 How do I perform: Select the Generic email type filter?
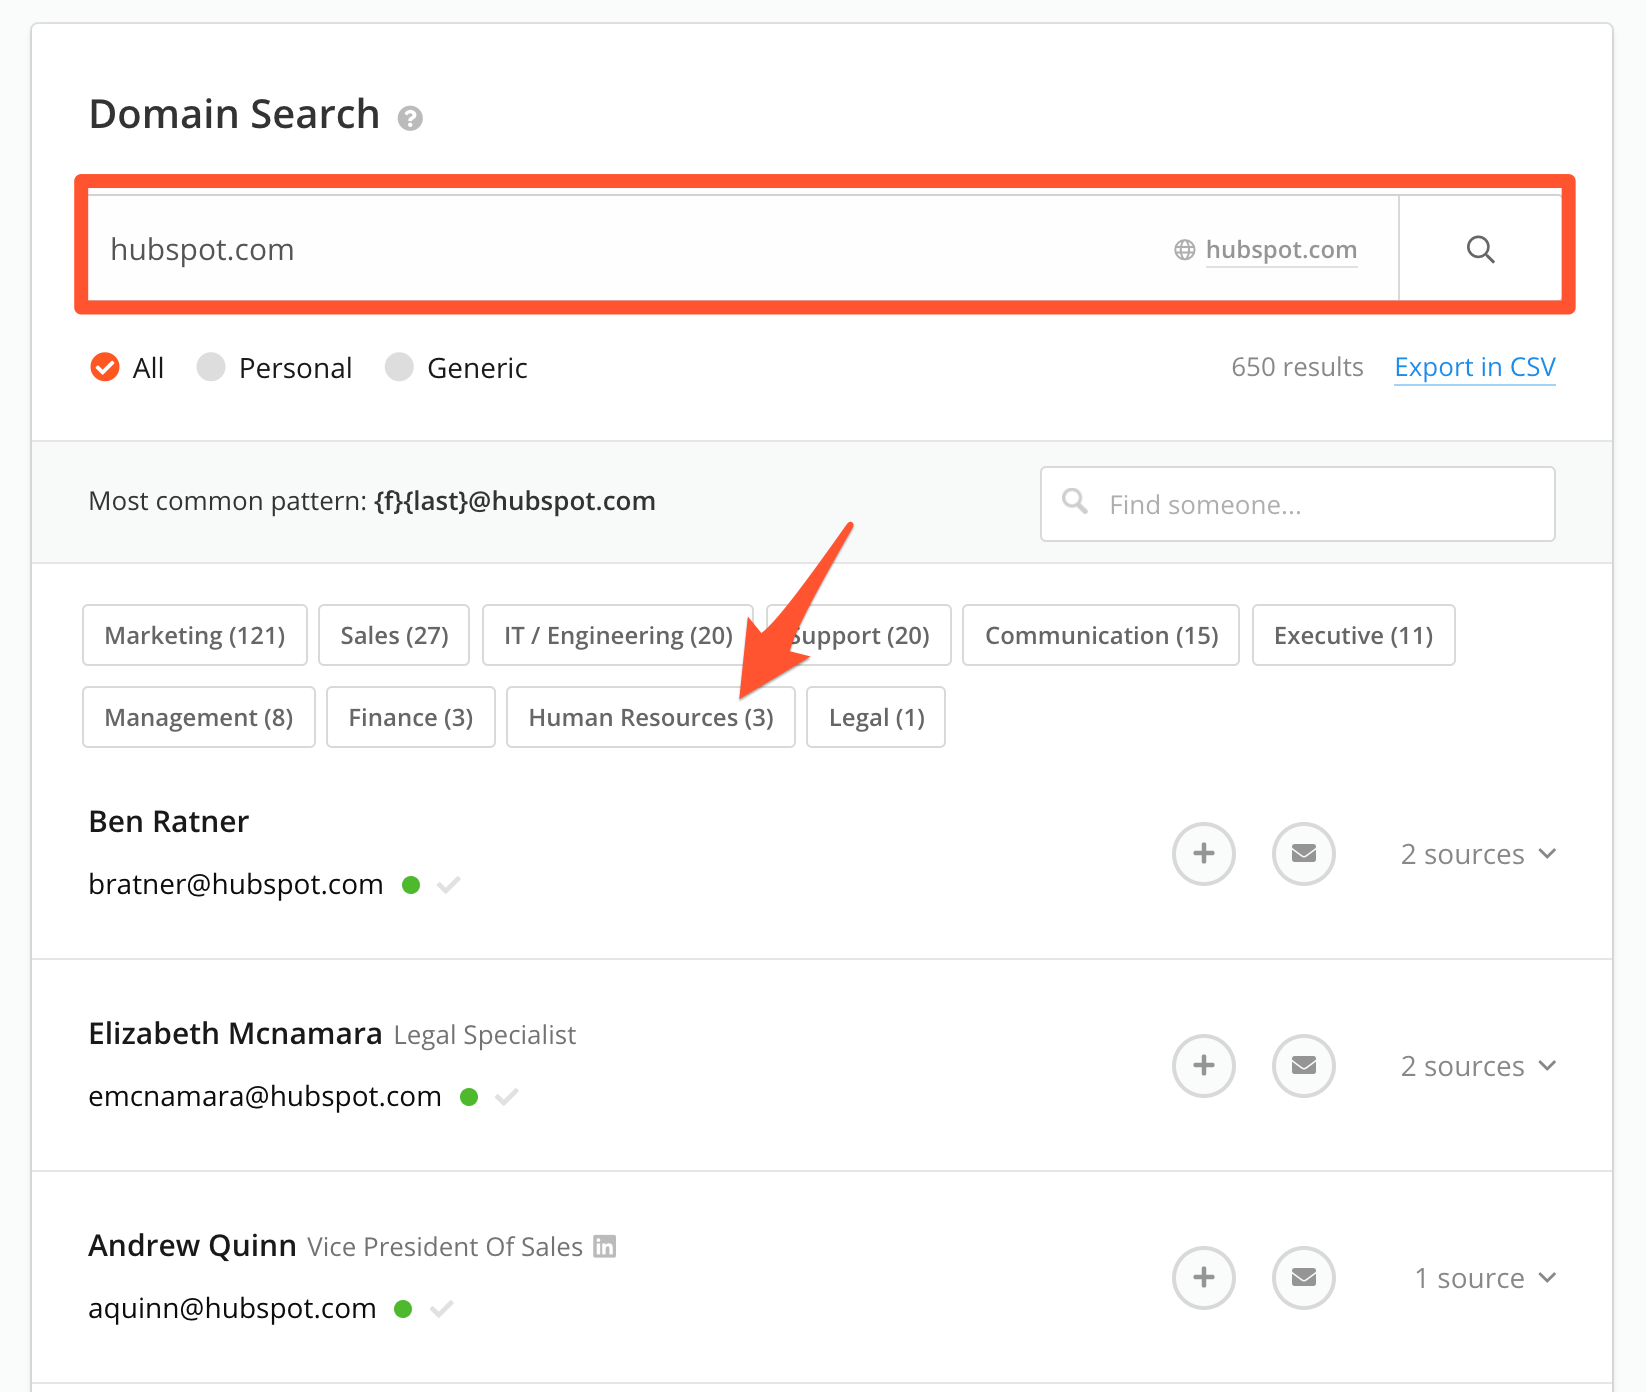[456, 368]
